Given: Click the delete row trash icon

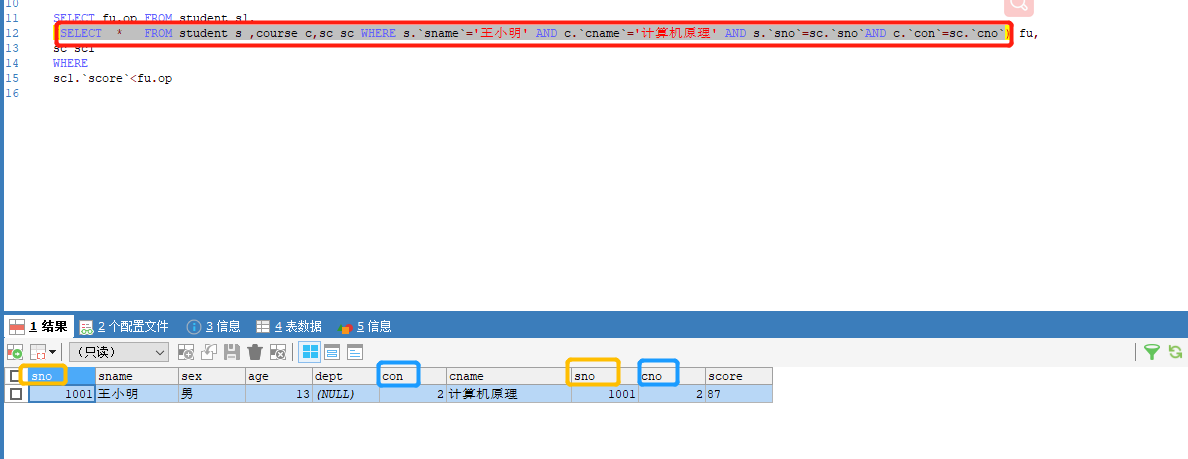Looking at the screenshot, I should pyautogui.click(x=255, y=352).
